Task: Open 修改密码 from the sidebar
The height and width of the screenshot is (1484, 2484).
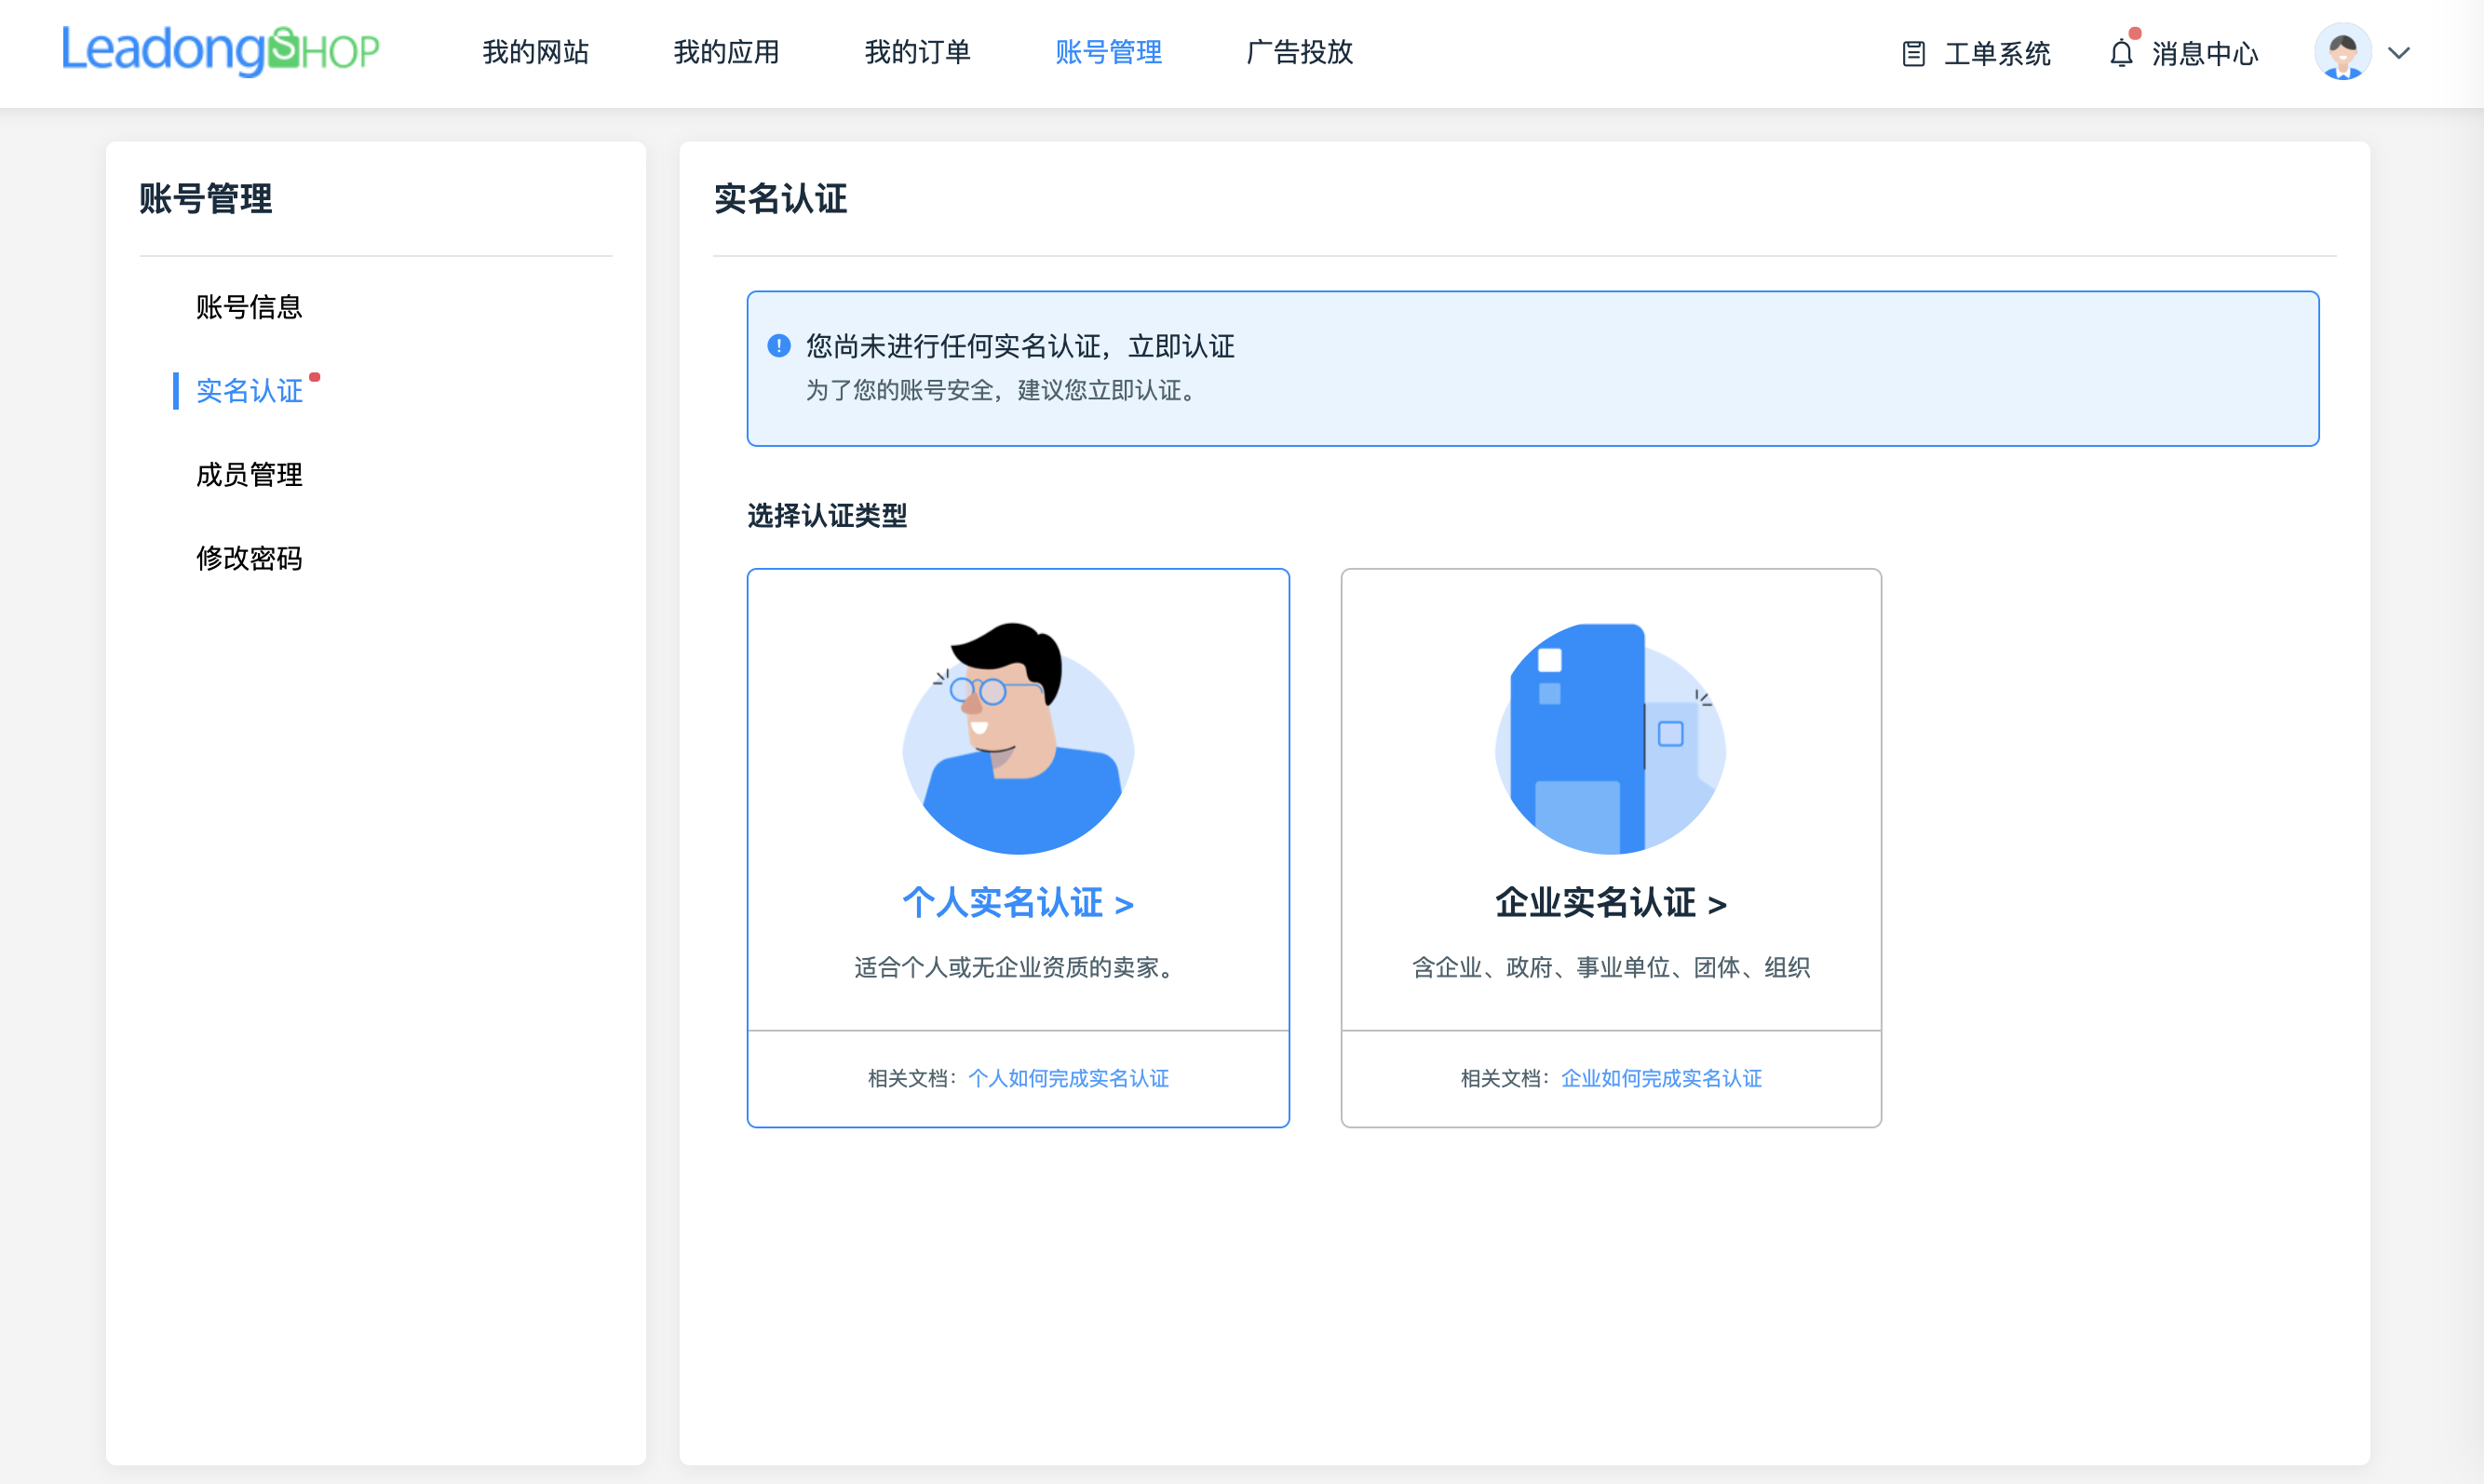Action: [x=249, y=558]
